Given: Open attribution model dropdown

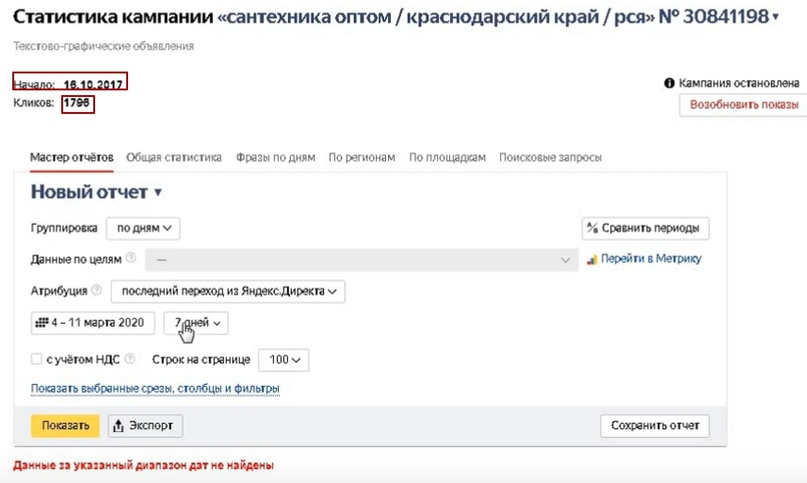Looking at the screenshot, I should pyautogui.click(x=228, y=291).
